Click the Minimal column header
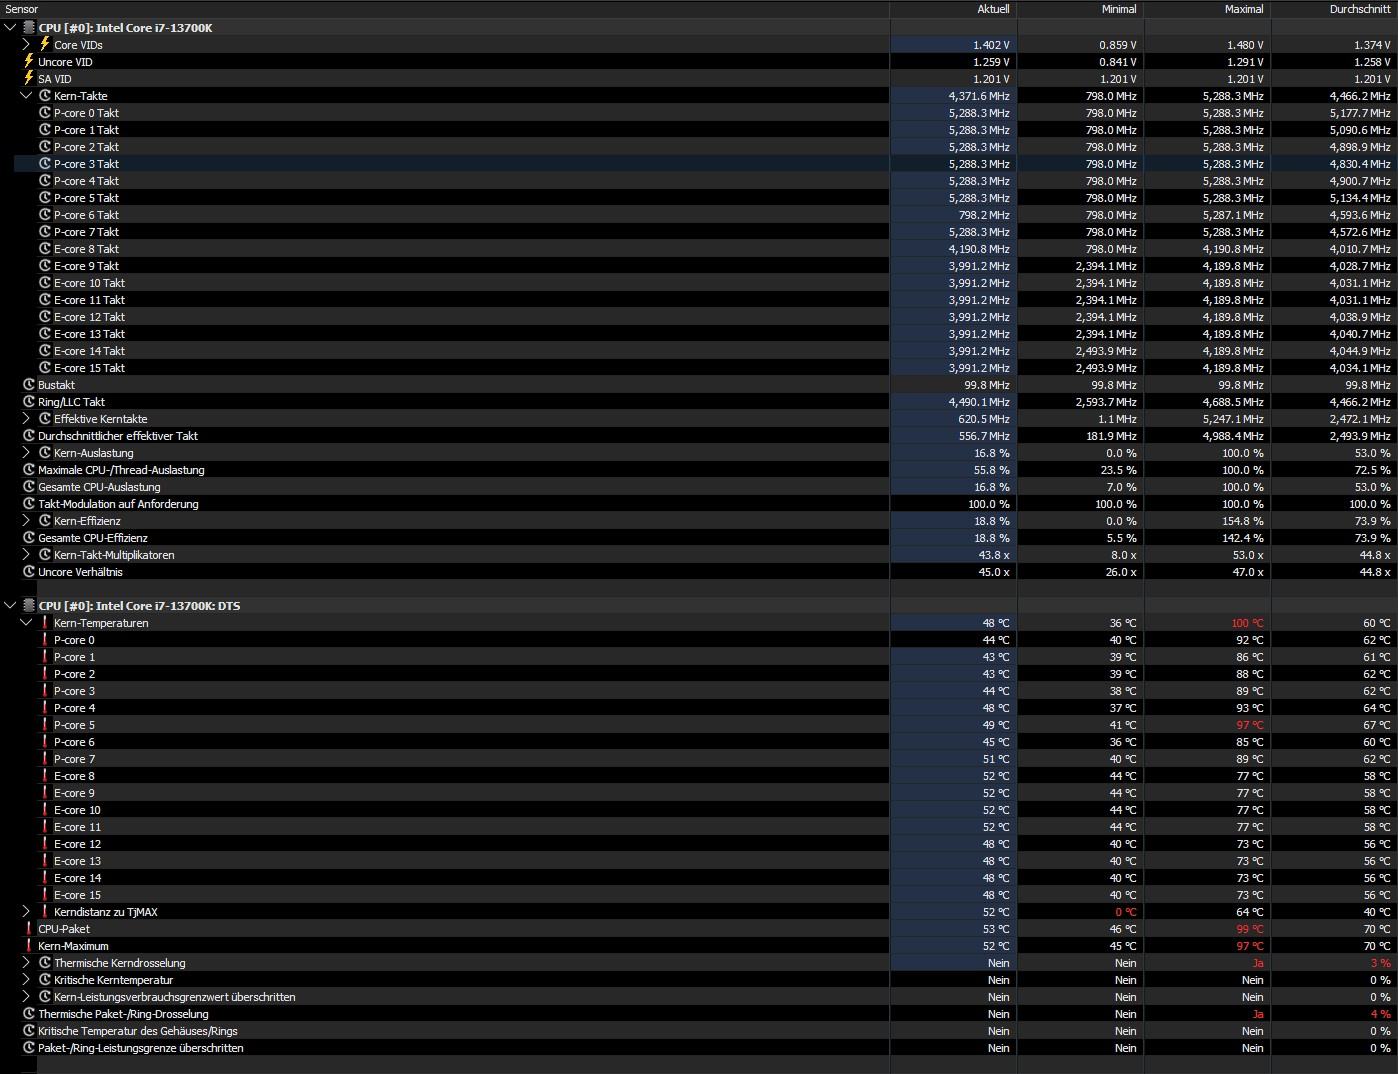The width and height of the screenshot is (1398, 1074). coord(1081,9)
